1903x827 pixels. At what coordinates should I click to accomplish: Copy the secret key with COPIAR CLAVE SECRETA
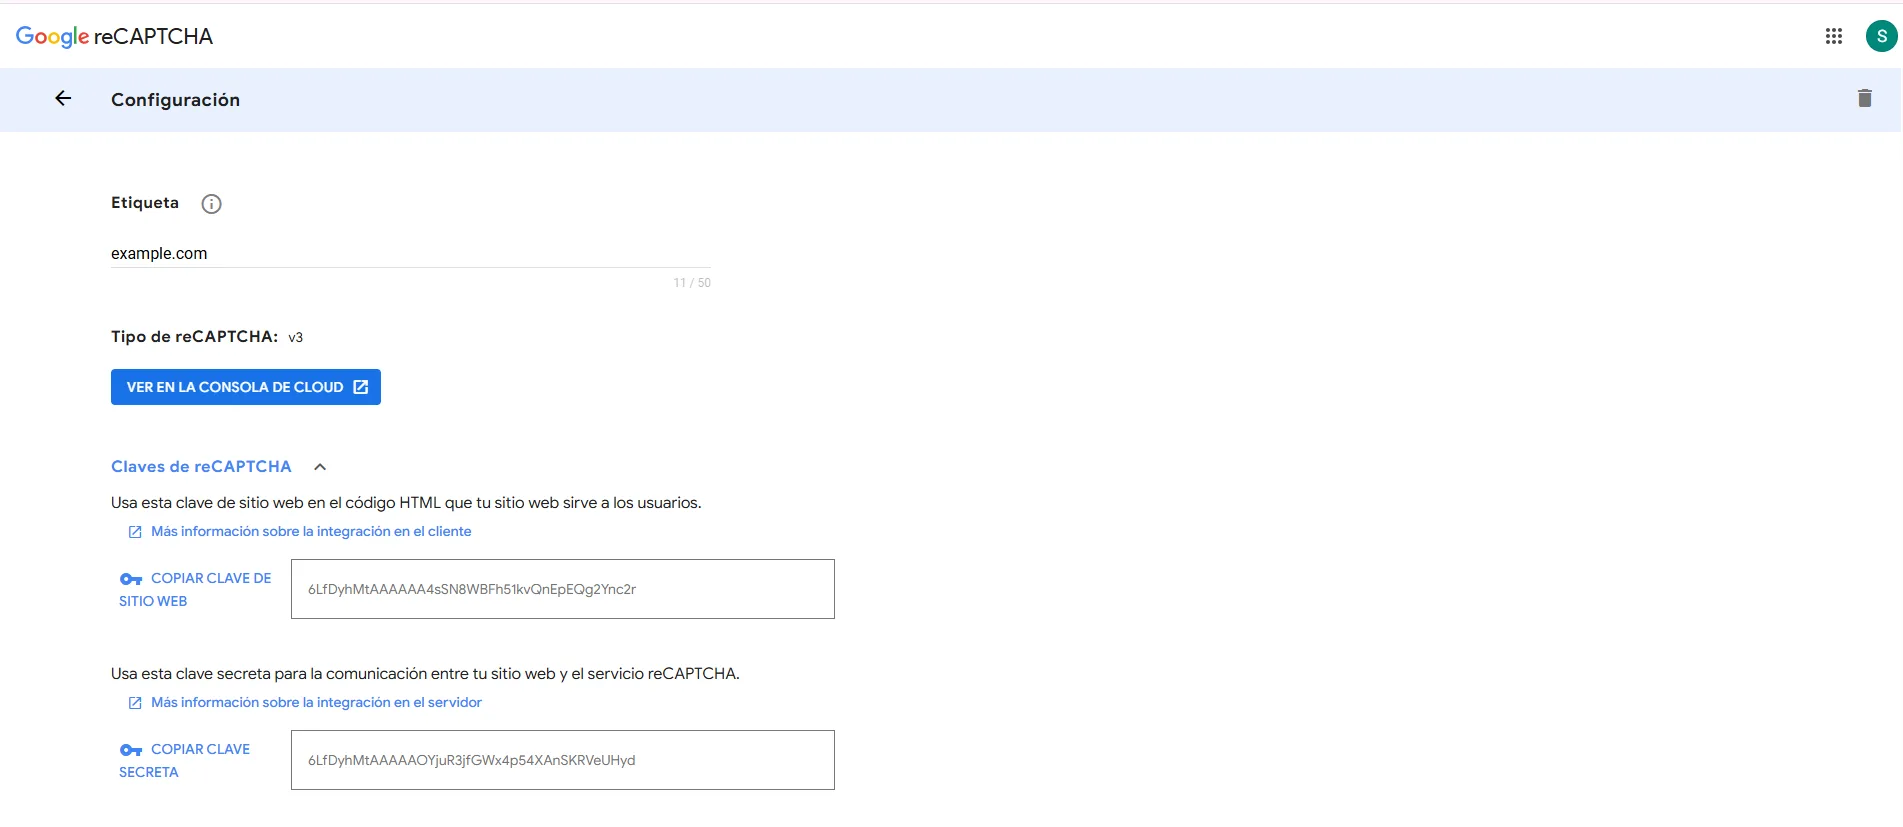tap(185, 761)
